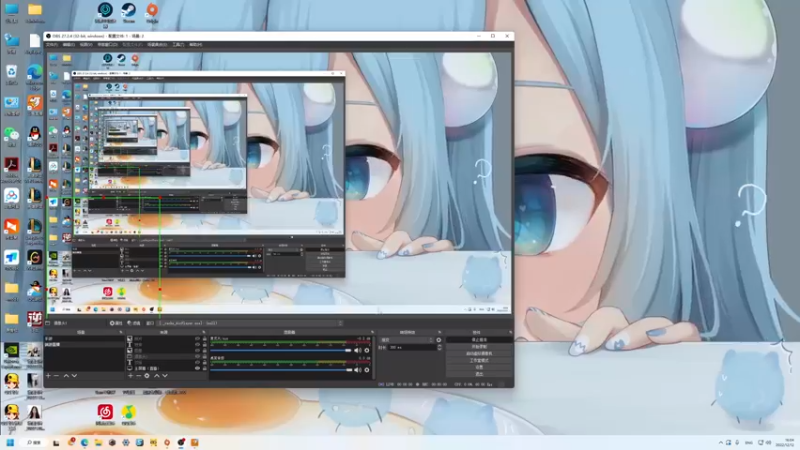
Task: Move source up with Sources panel arrow
Action: click(x=157, y=376)
